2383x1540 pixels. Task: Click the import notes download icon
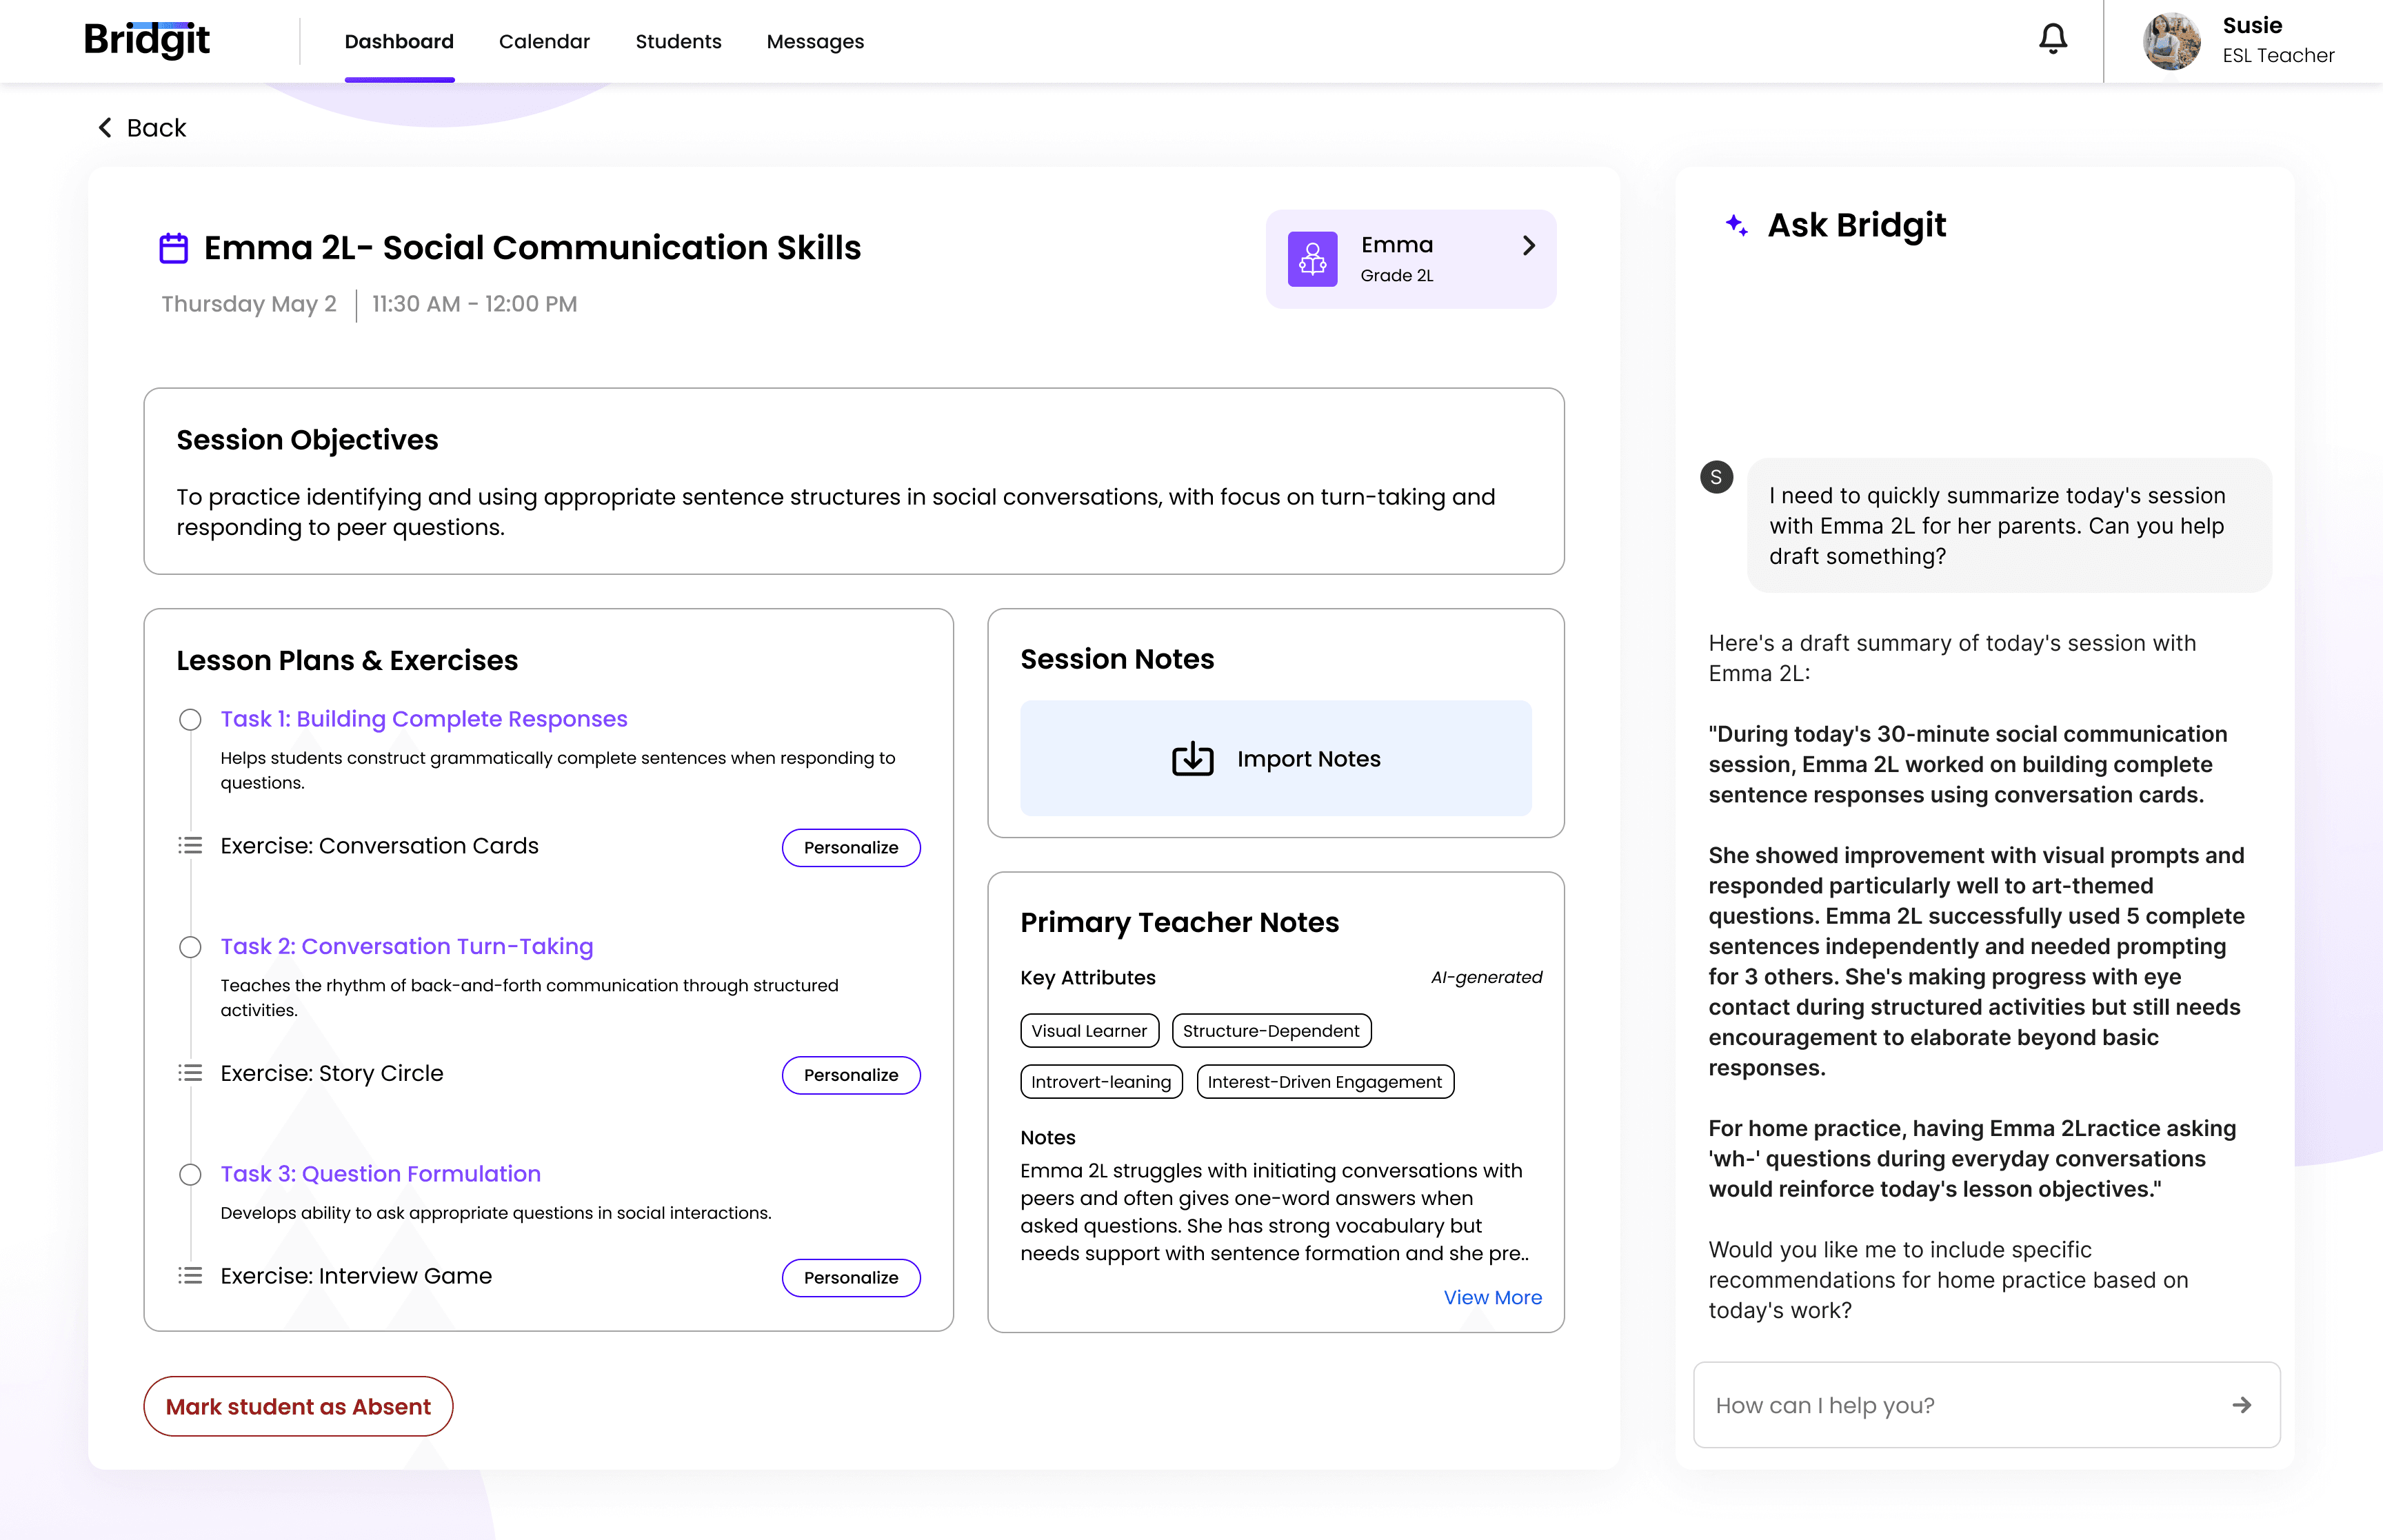[1192, 759]
